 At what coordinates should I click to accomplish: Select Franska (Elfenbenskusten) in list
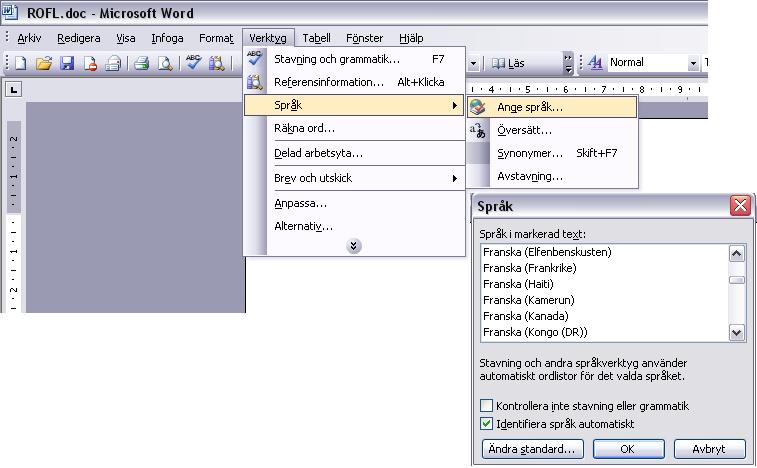tap(605, 252)
